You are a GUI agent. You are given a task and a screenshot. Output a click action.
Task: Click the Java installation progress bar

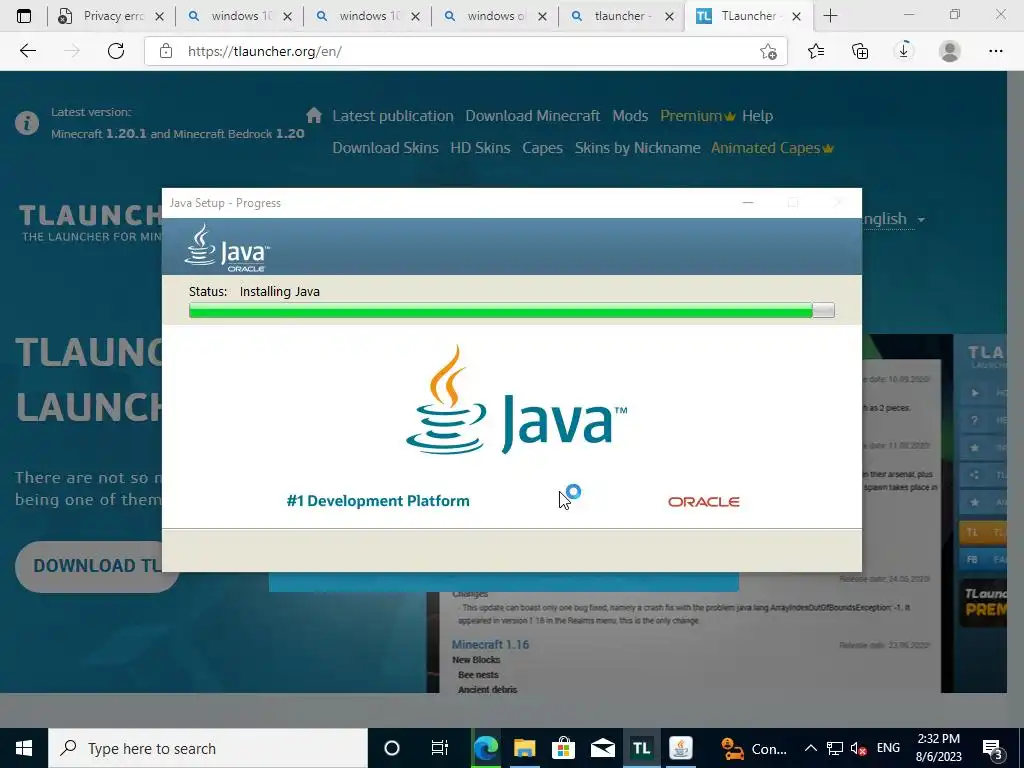click(511, 310)
